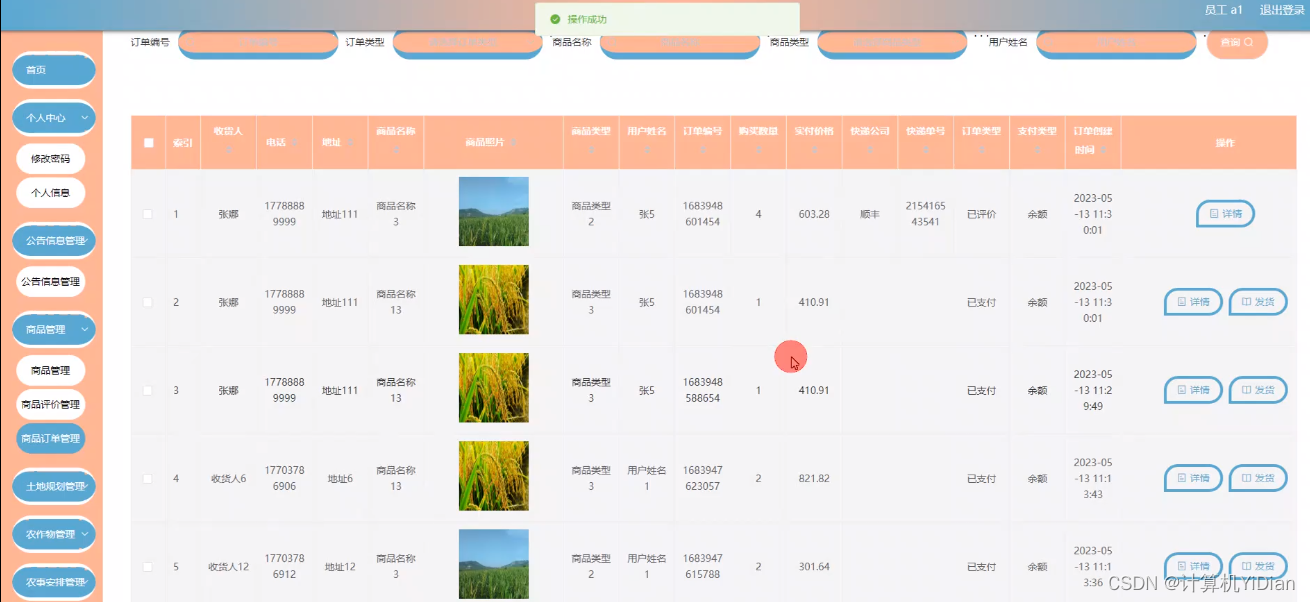This screenshot has height=602, width=1310.
Task: Collapse the 个人中心 sidebar section
Action: 53,117
